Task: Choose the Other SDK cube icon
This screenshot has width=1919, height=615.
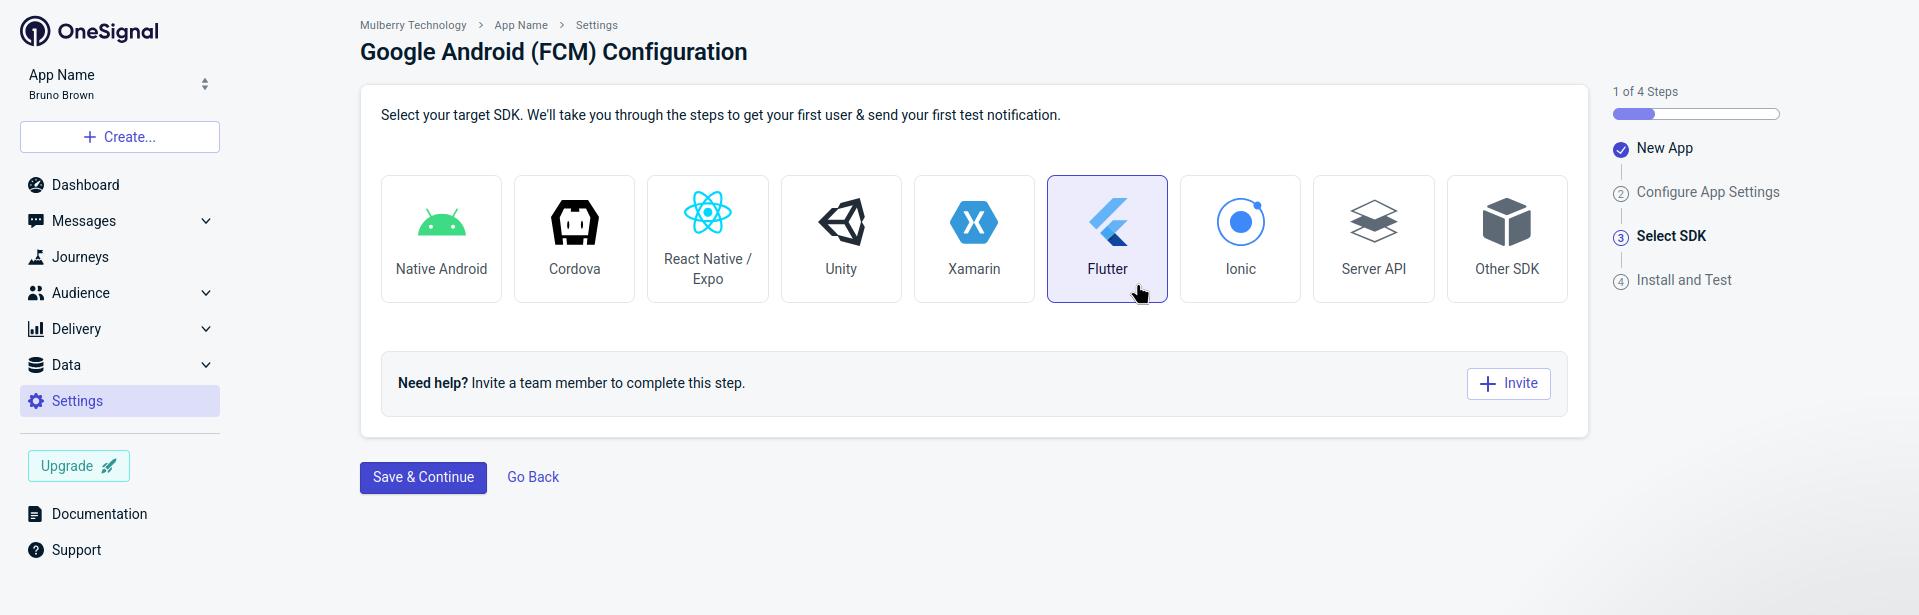Action: tap(1507, 222)
